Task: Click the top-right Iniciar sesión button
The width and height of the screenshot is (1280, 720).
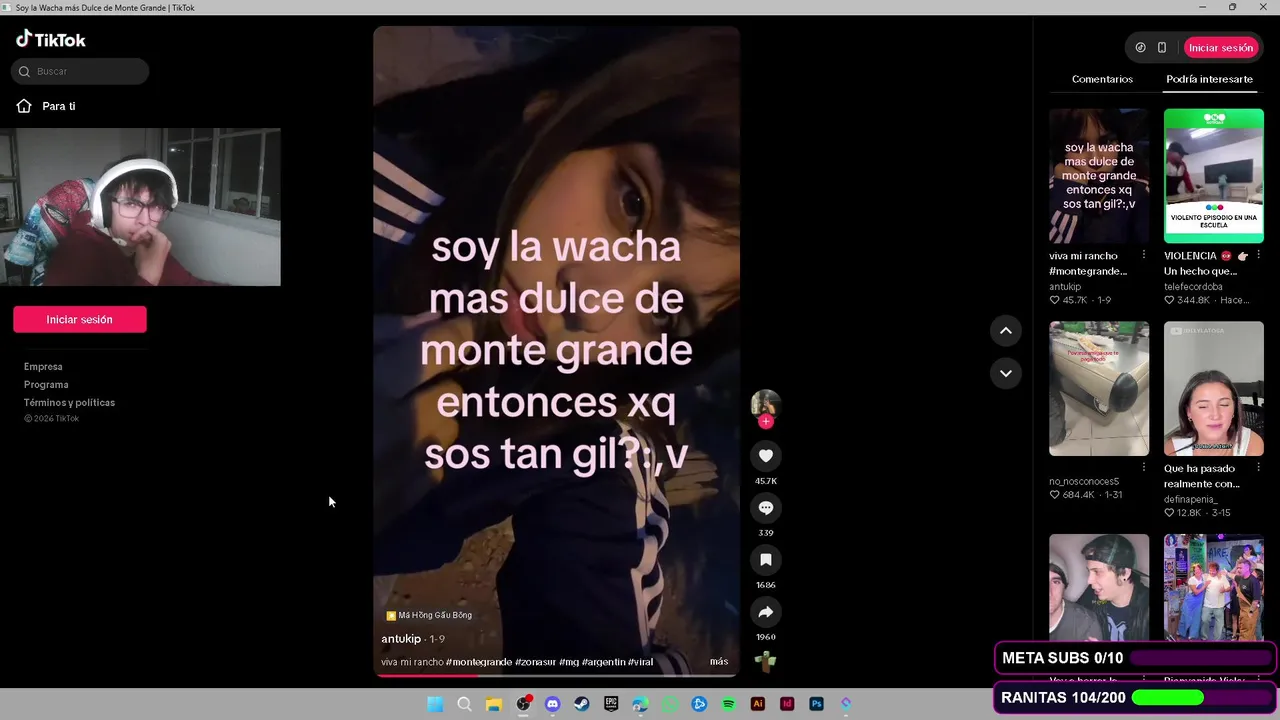Action: coord(1220,47)
